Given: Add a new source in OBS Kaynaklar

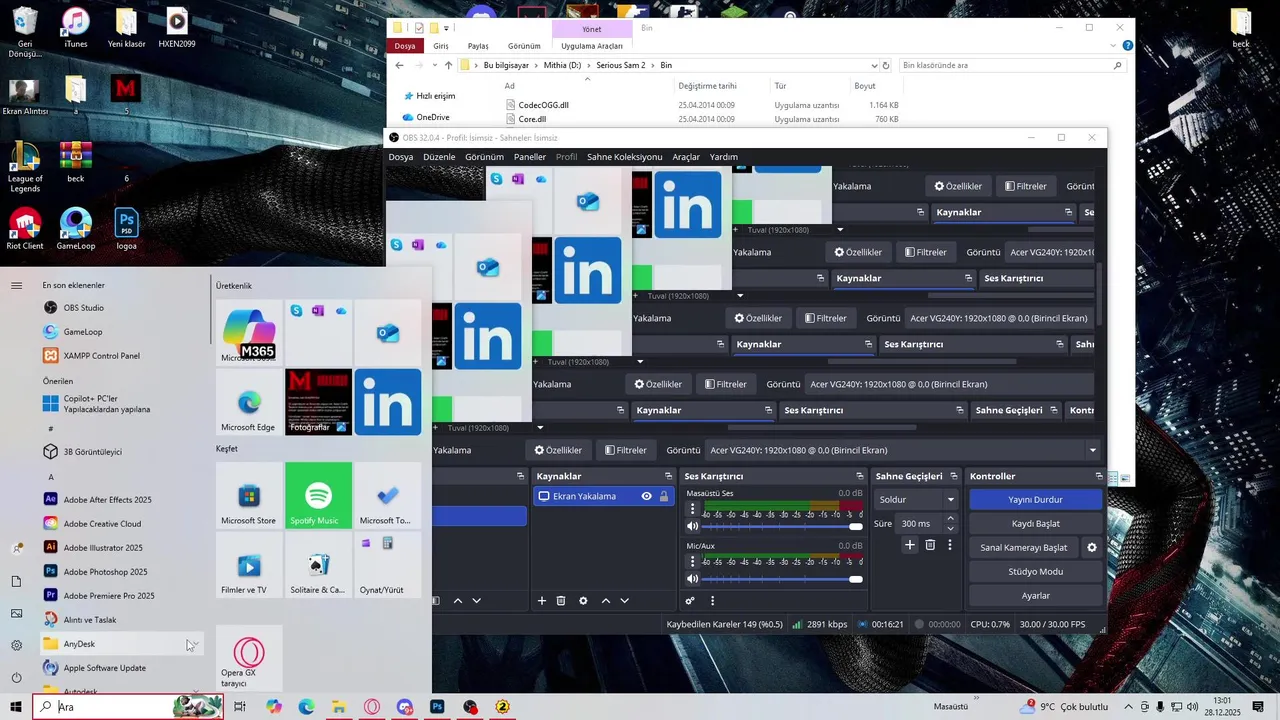Looking at the screenshot, I should 542,601.
